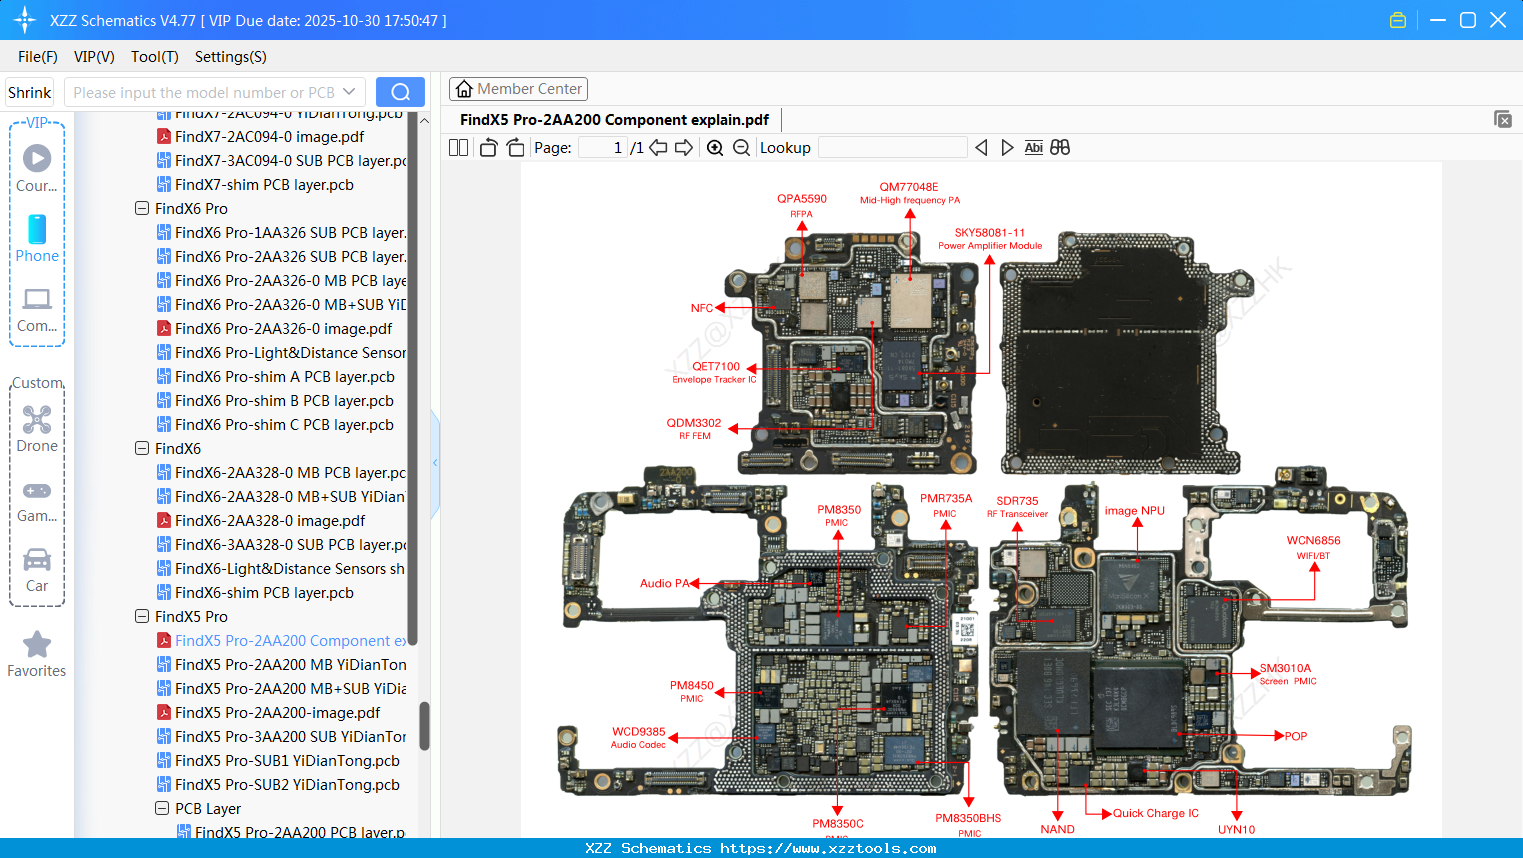The image size is (1523, 858).
Task: Collapse the PCB Layer tree node
Action: 162,809
